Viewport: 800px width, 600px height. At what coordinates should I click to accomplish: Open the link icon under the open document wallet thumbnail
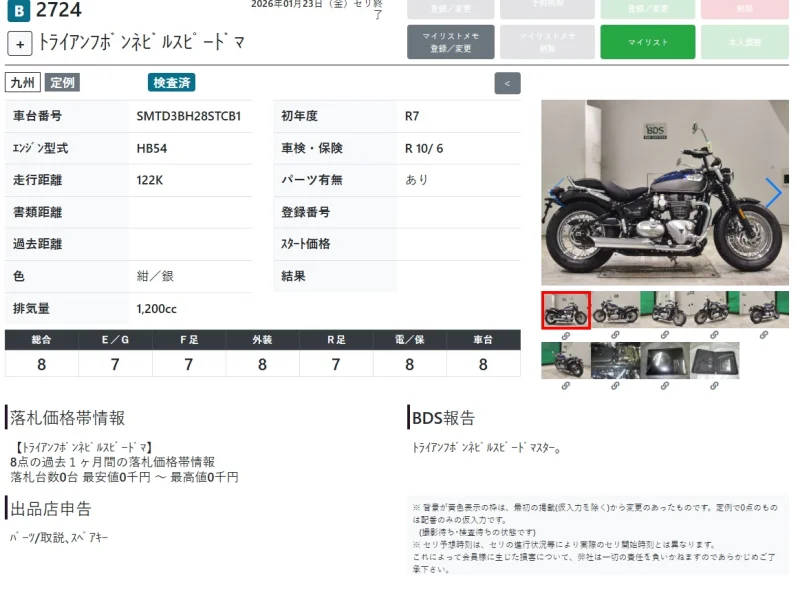click(714, 386)
